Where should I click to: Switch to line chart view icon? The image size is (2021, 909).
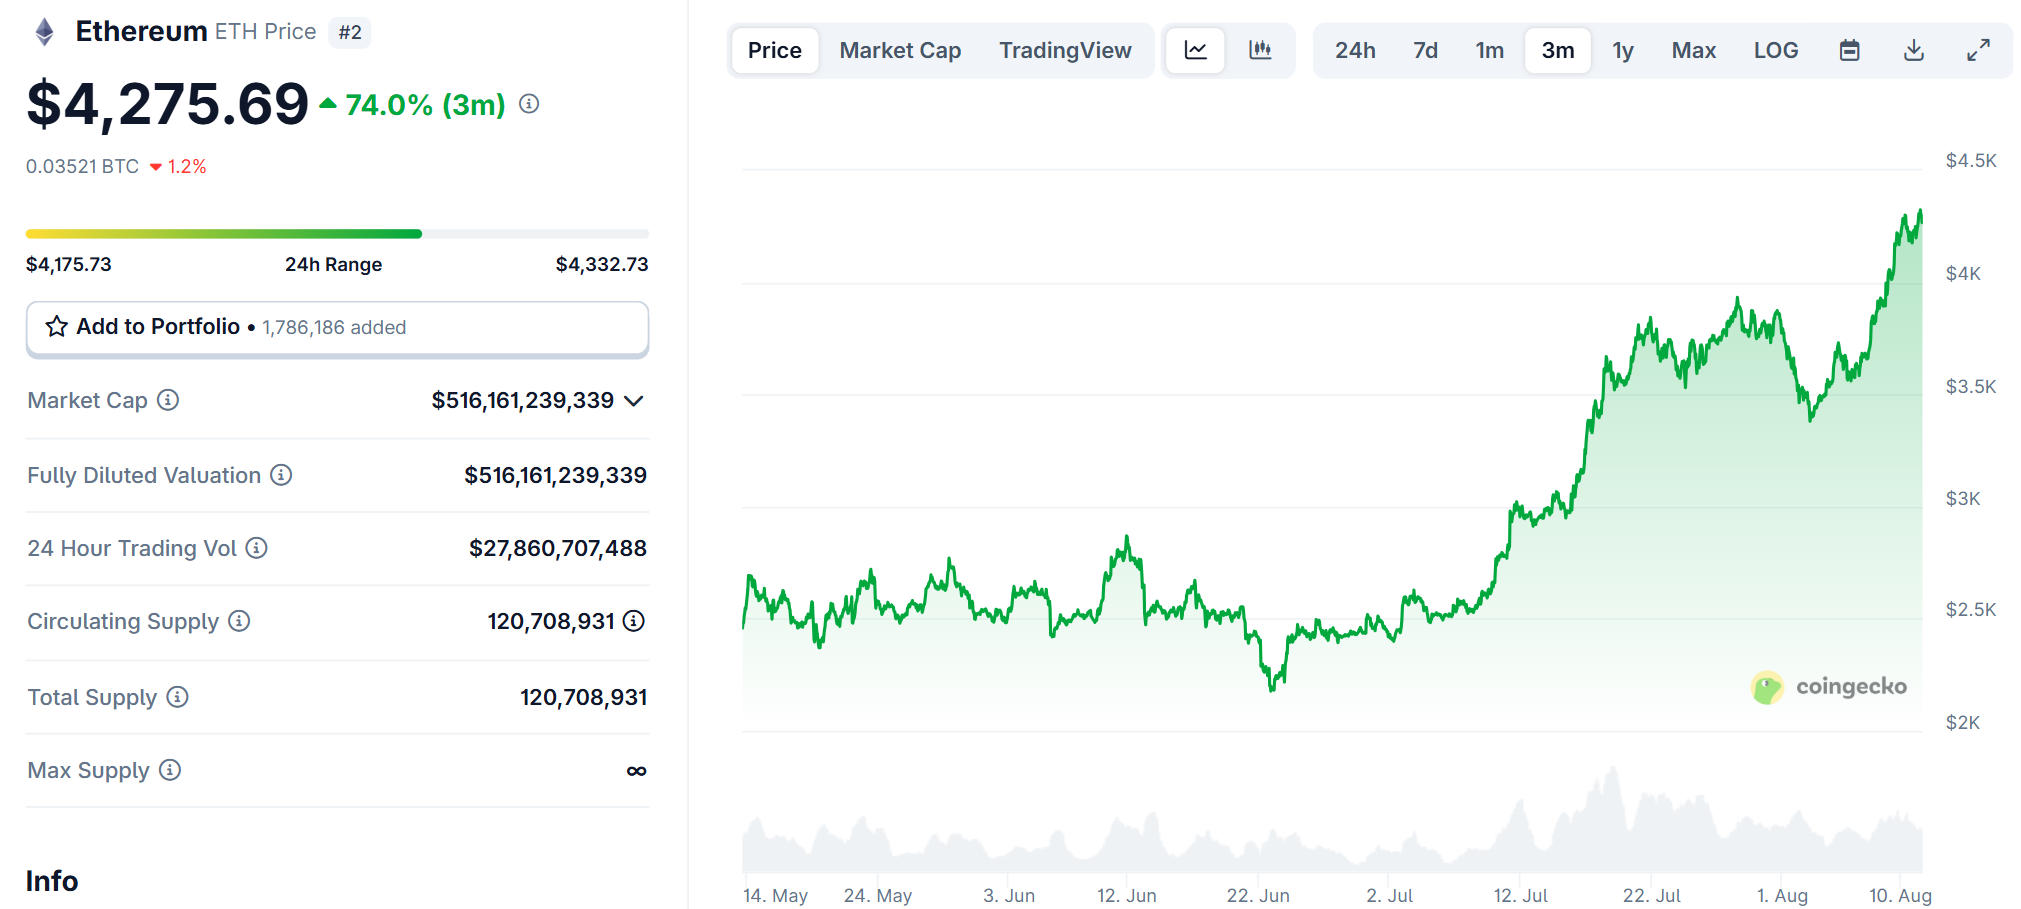click(1196, 50)
